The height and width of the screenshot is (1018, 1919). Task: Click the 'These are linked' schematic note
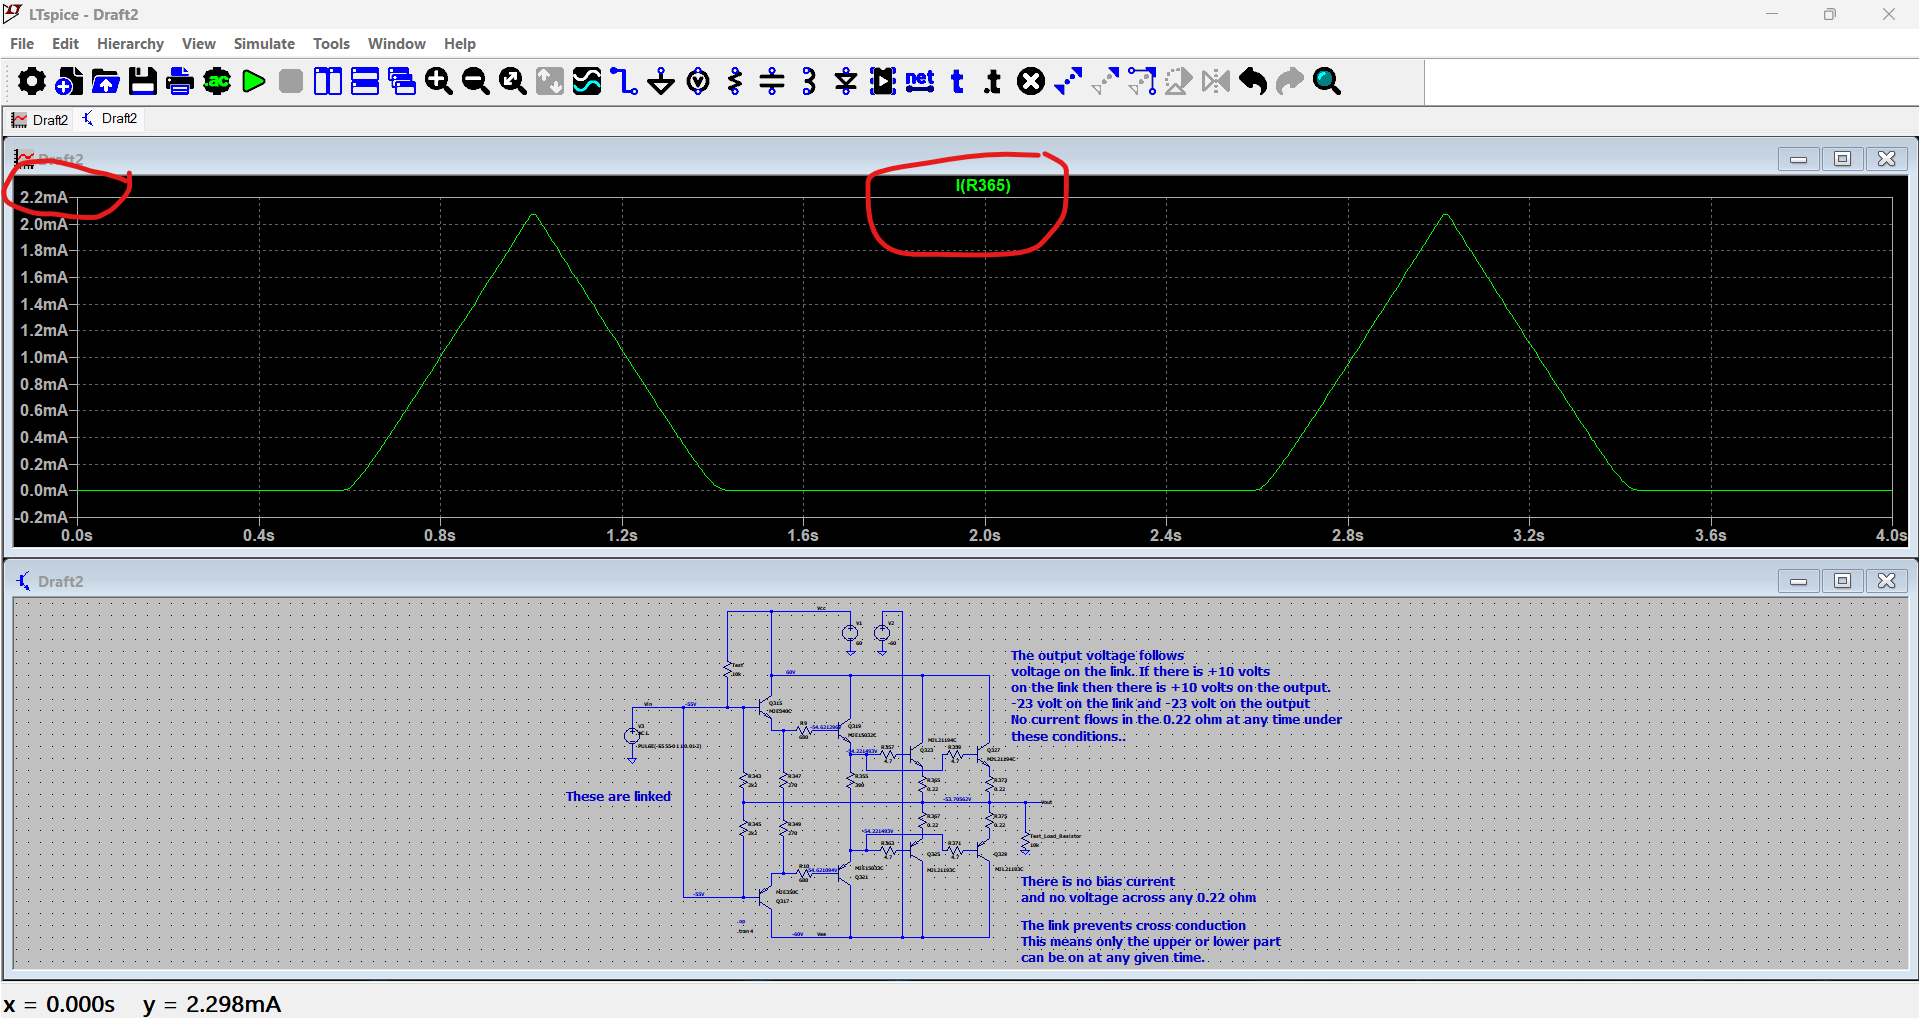pyautogui.click(x=618, y=796)
